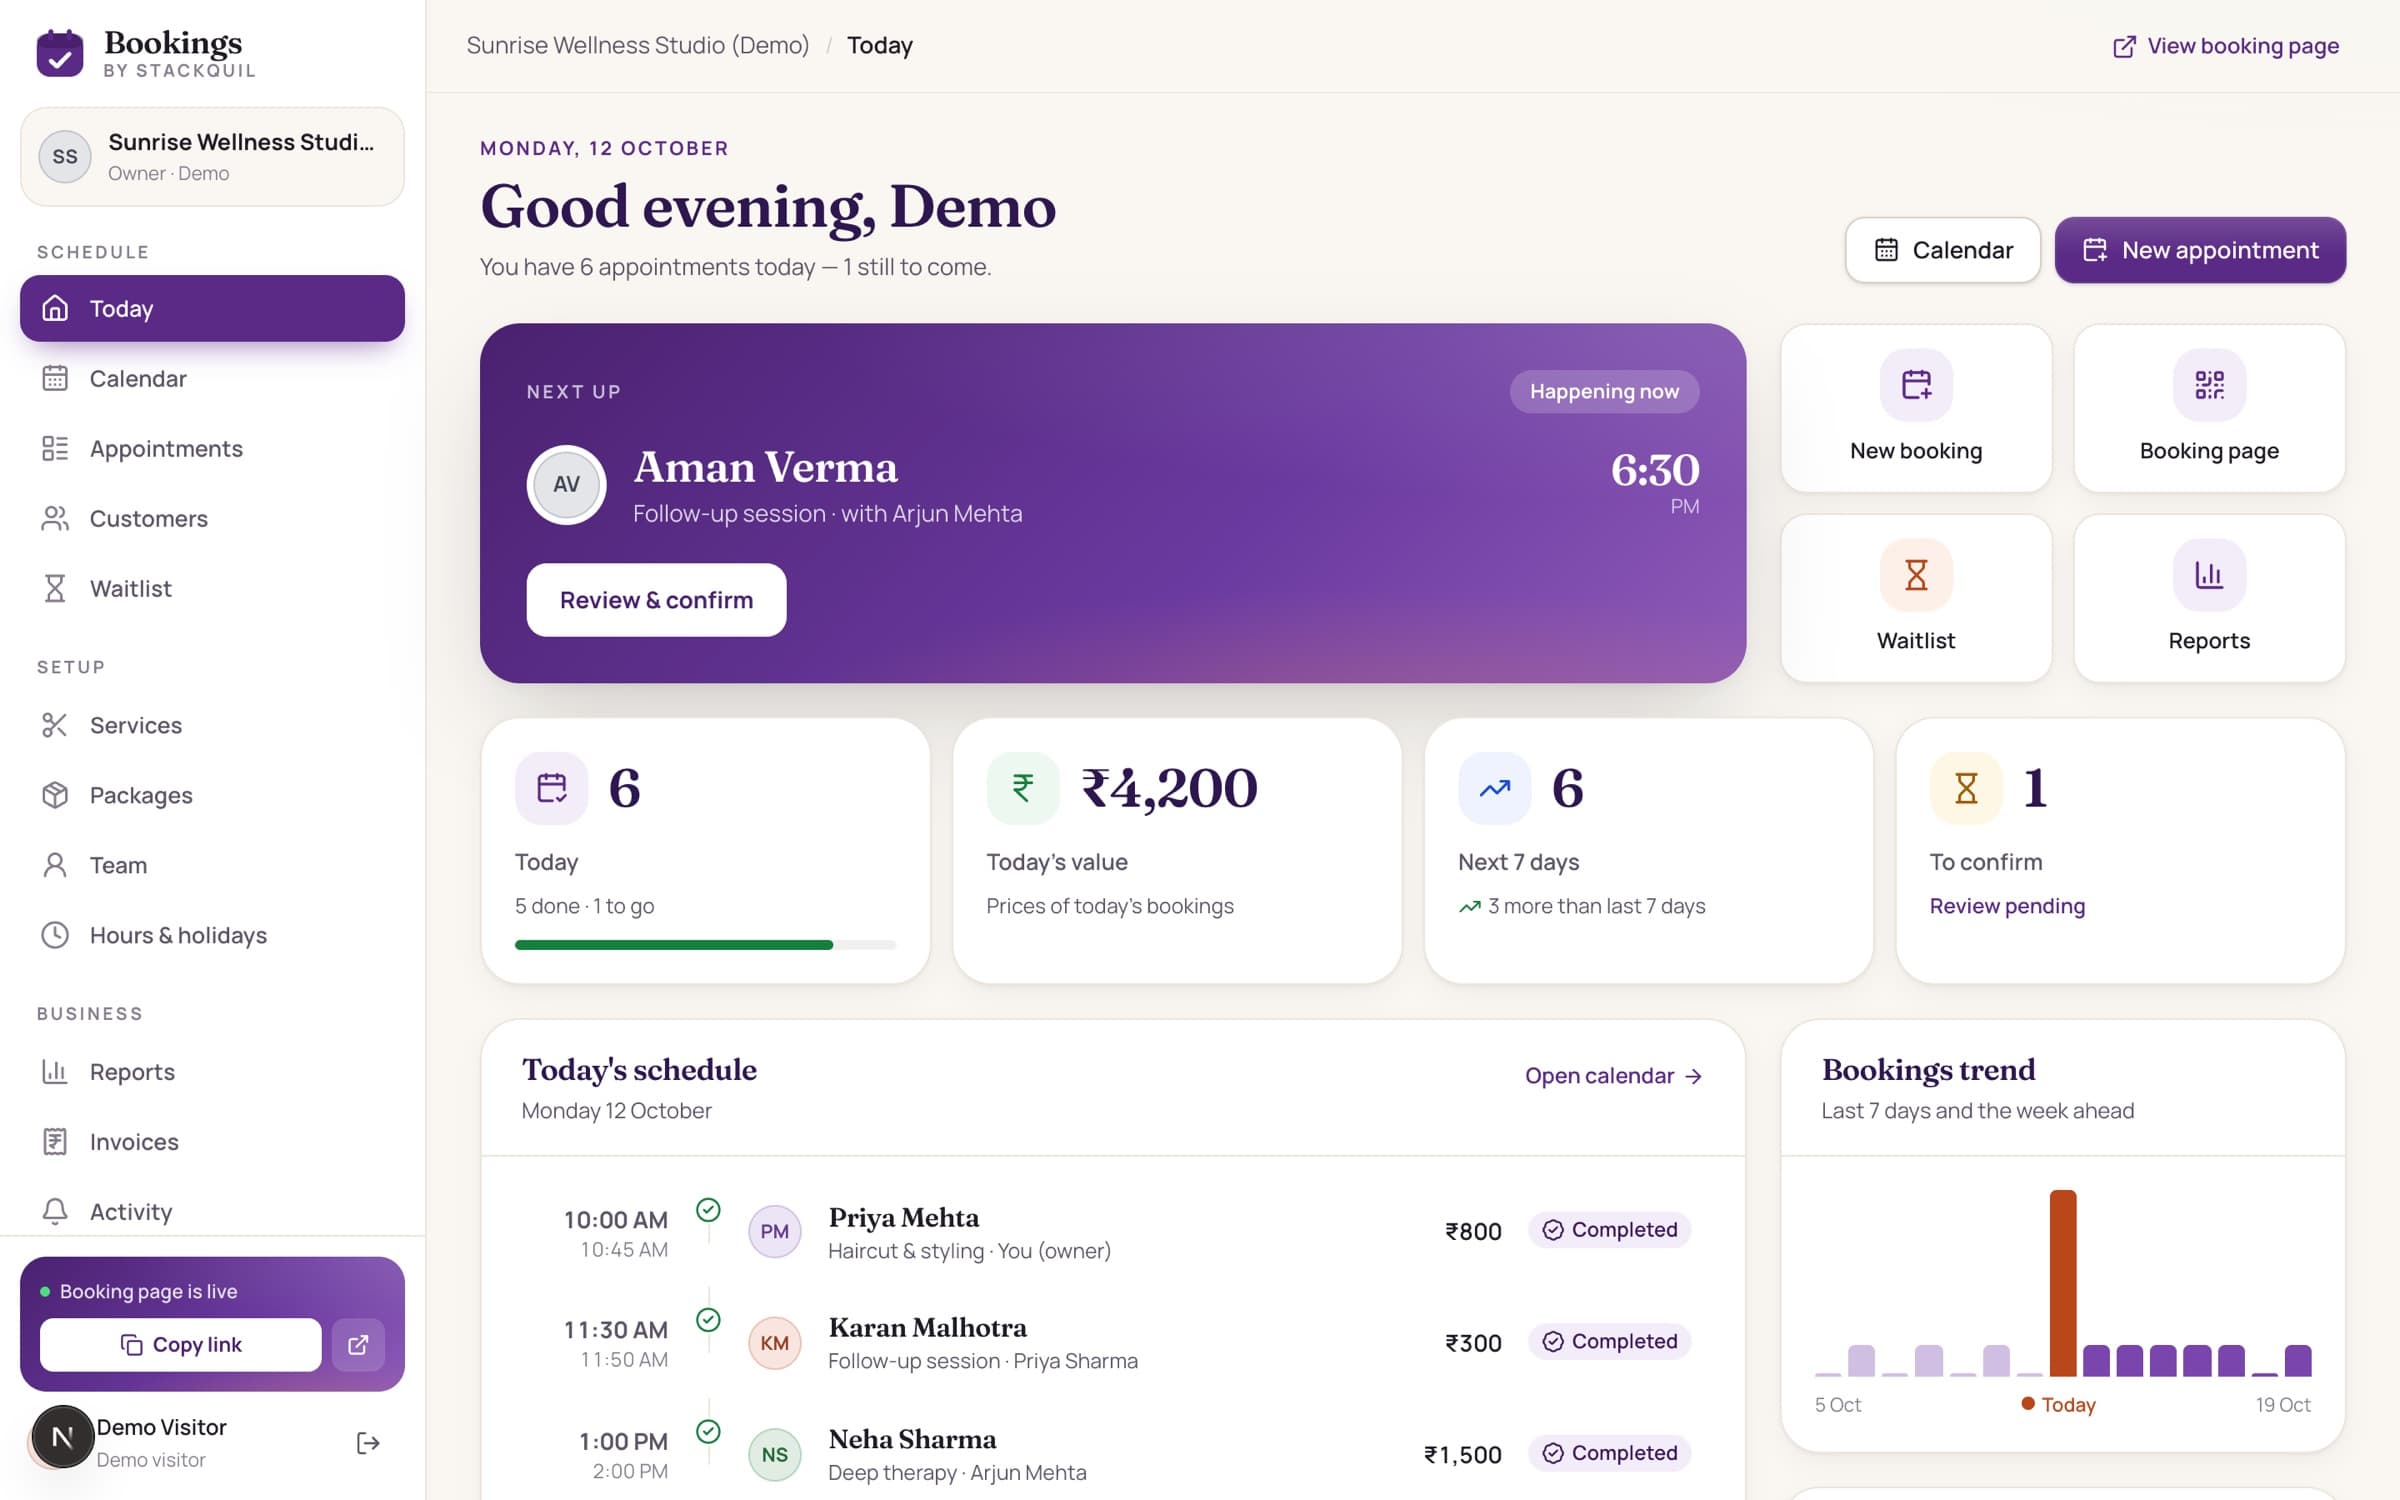Image resolution: width=2400 pixels, height=1500 pixels.
Task: Open Calendar in the sidebar
Action: point(212,379)
